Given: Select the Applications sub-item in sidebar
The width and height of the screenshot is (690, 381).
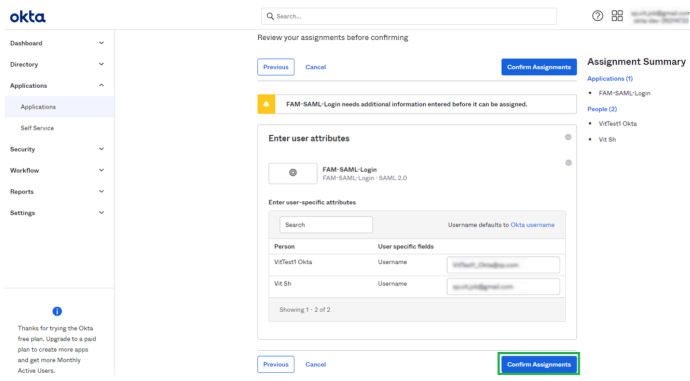Looking at the screenshot, I should pos(38,107).
